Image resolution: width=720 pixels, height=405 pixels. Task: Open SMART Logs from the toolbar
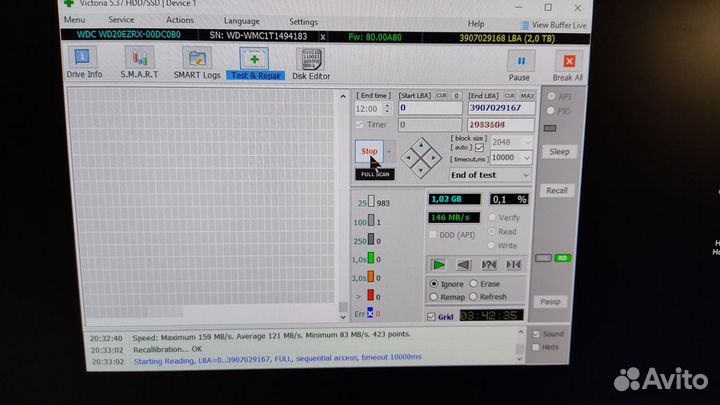196,63
